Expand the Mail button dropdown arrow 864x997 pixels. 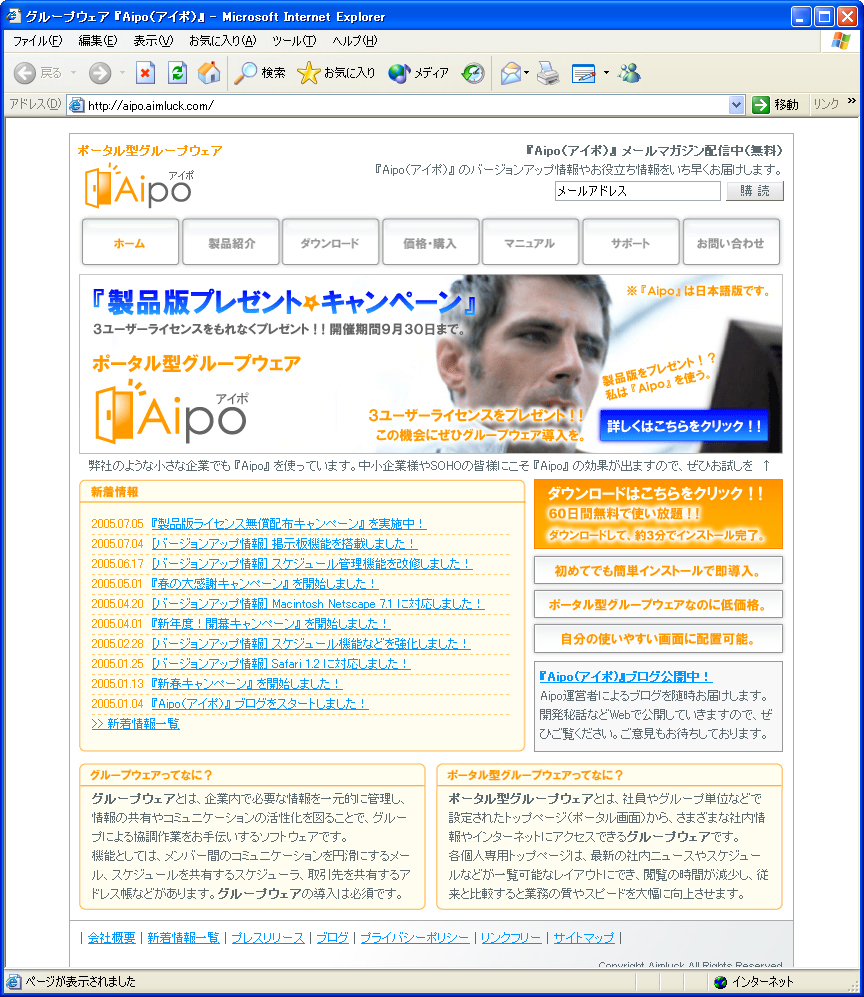pos(526,73)
